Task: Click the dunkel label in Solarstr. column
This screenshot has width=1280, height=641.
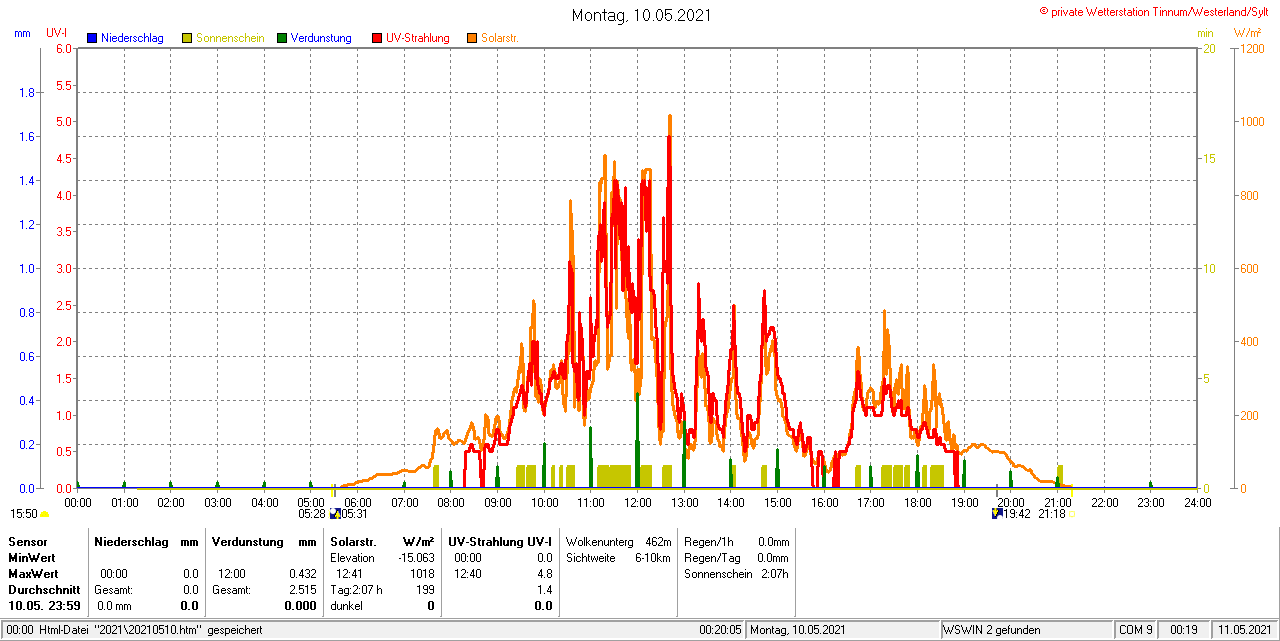Action: point(346,606)
